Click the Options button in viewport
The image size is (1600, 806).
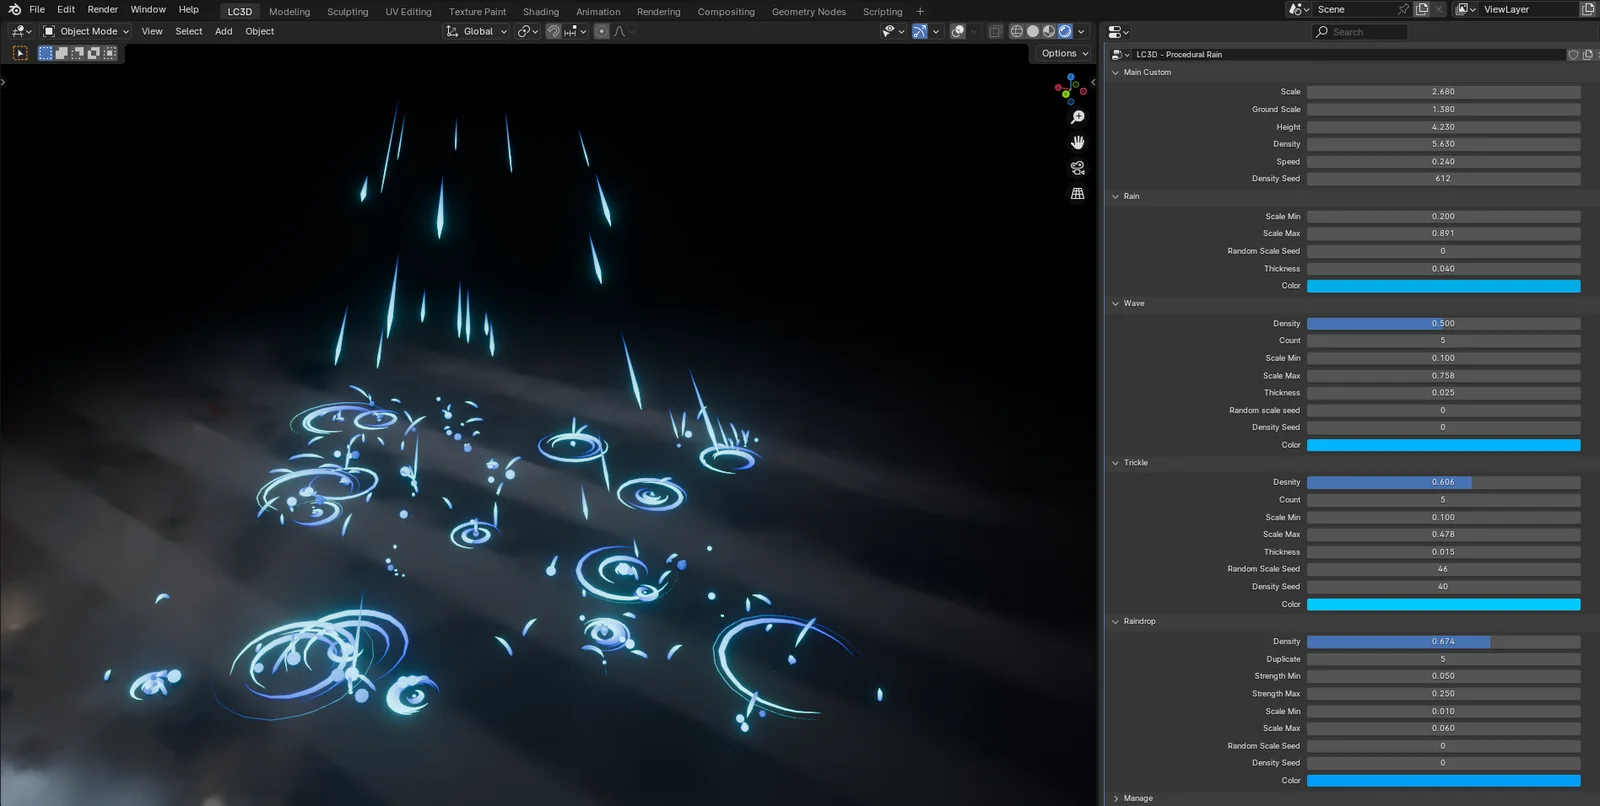click(x=1064, y=54)
